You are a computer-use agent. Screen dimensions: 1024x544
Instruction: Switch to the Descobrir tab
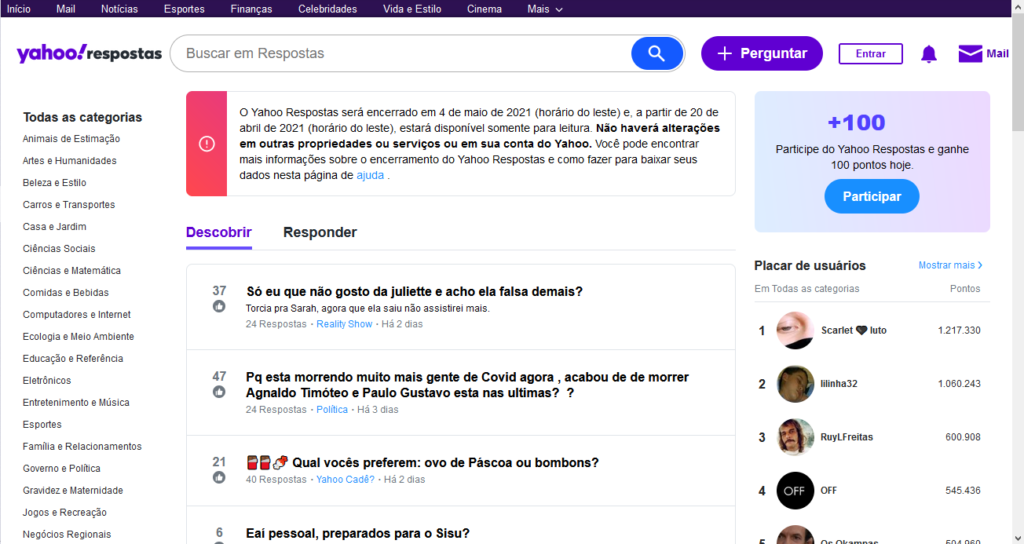point(219,232)
